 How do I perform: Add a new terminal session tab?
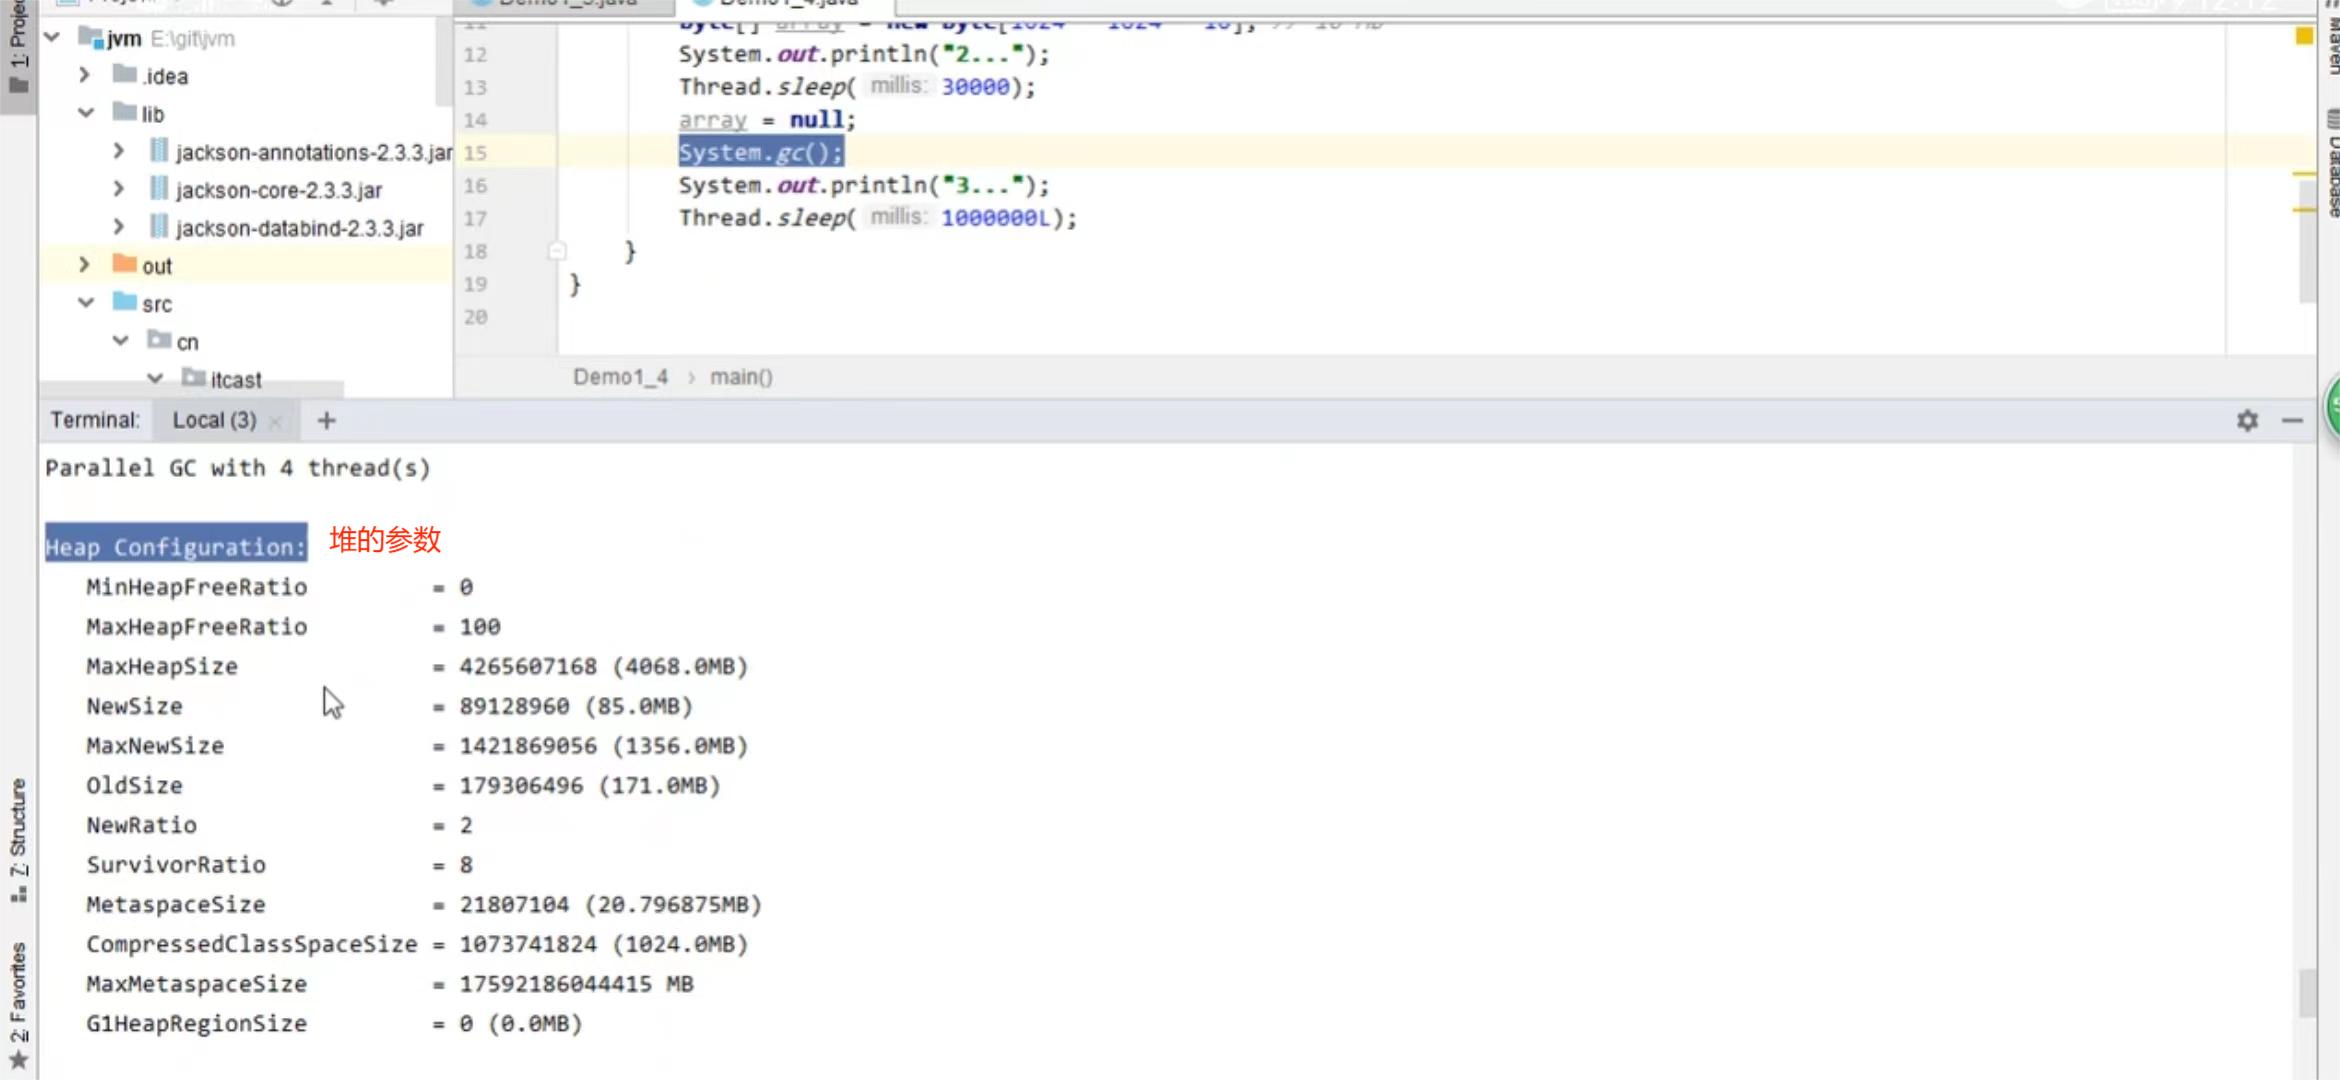326,420
